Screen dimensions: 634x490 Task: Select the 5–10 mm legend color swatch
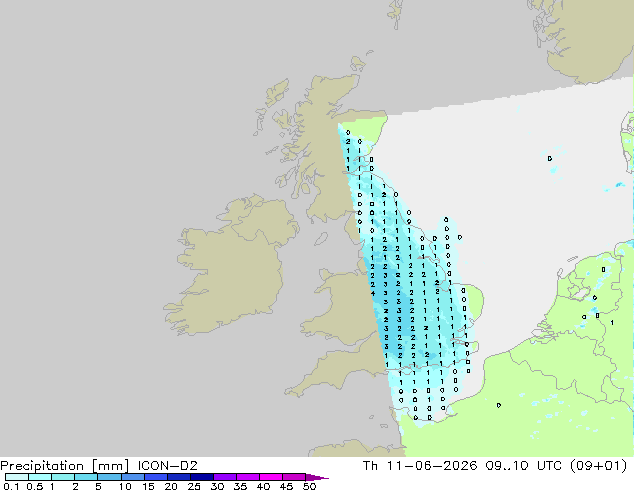(109, 477)
